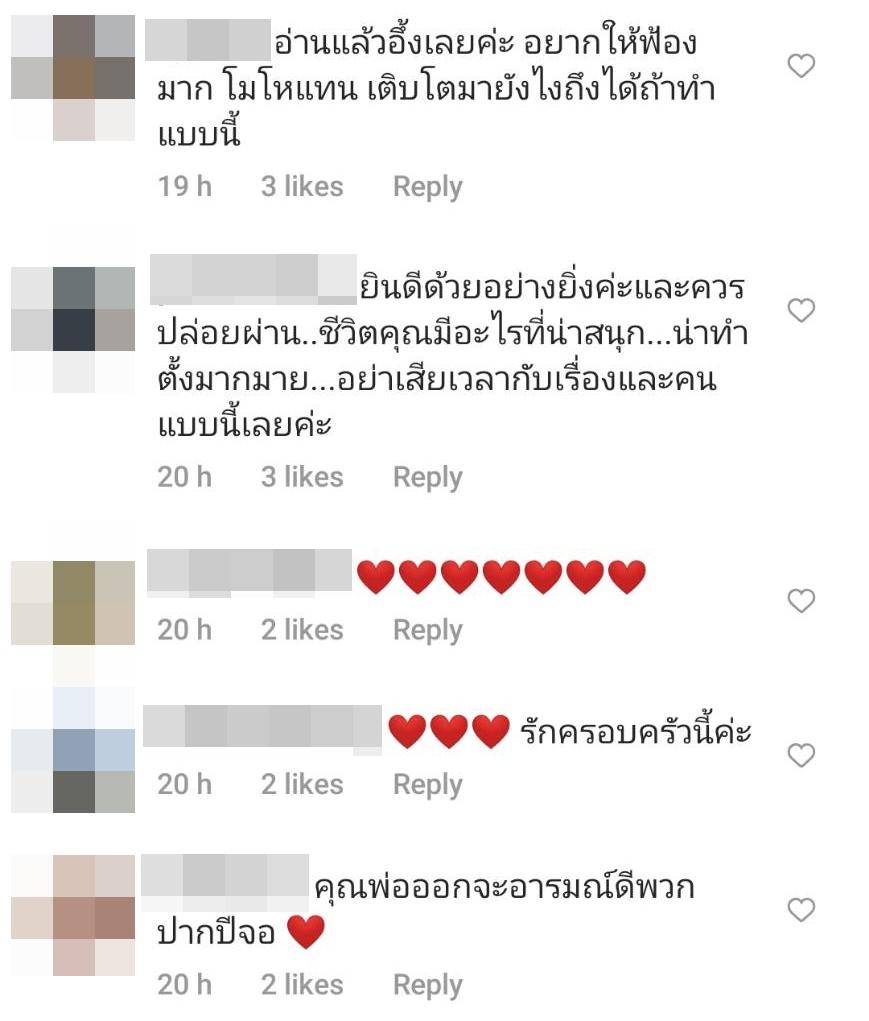
Task: View 2 likes on seven-hearts comment
Action: tap(302, 630)
